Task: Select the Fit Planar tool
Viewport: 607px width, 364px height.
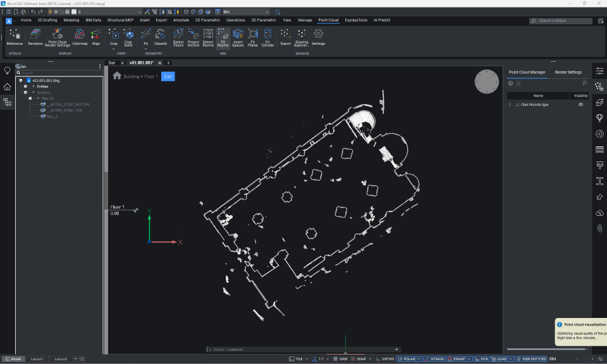Action: coord(253,38)
